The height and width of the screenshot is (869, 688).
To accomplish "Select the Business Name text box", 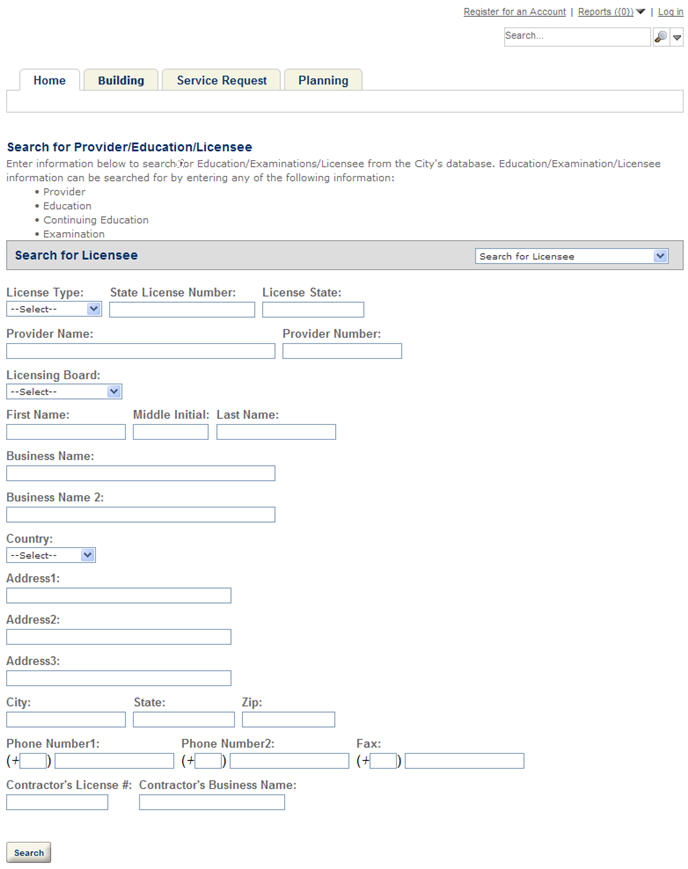I will point(140,473).
